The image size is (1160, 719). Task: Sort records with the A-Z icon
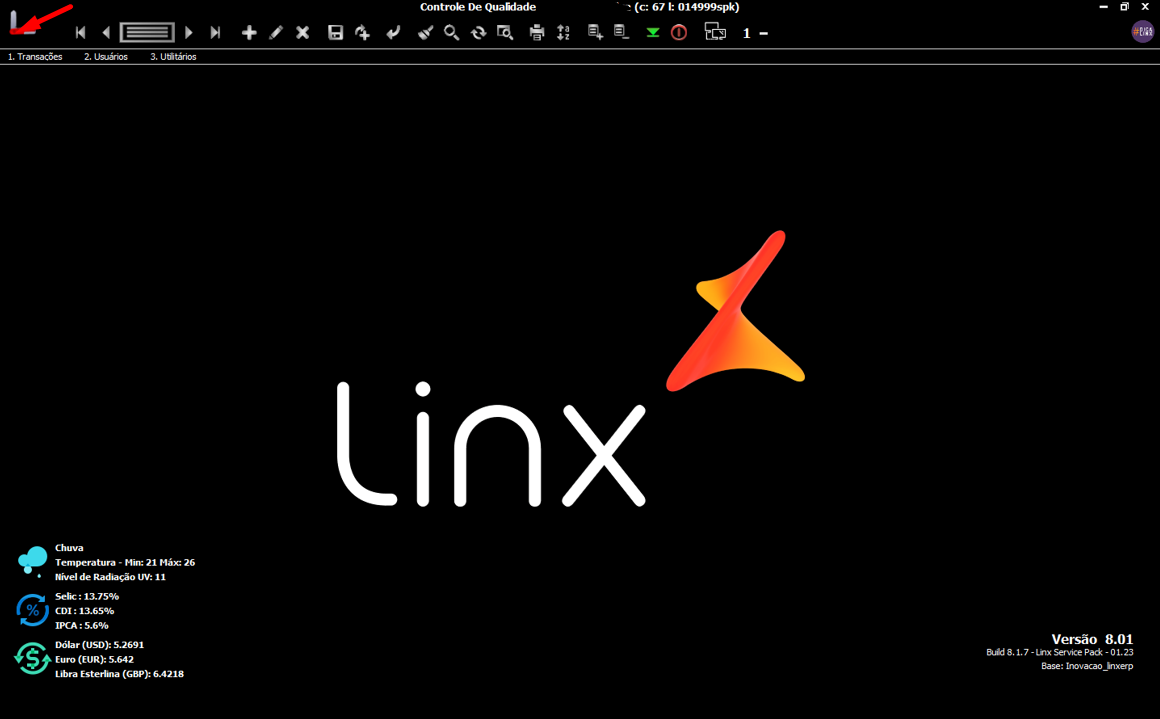[x=564, y=33]
